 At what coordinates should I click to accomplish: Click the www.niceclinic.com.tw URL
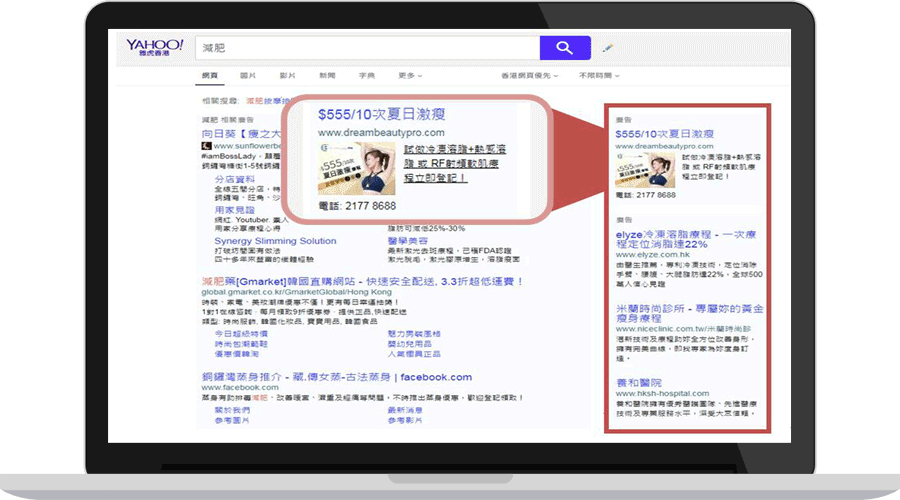pyautogui.click(x=683, y=329)
